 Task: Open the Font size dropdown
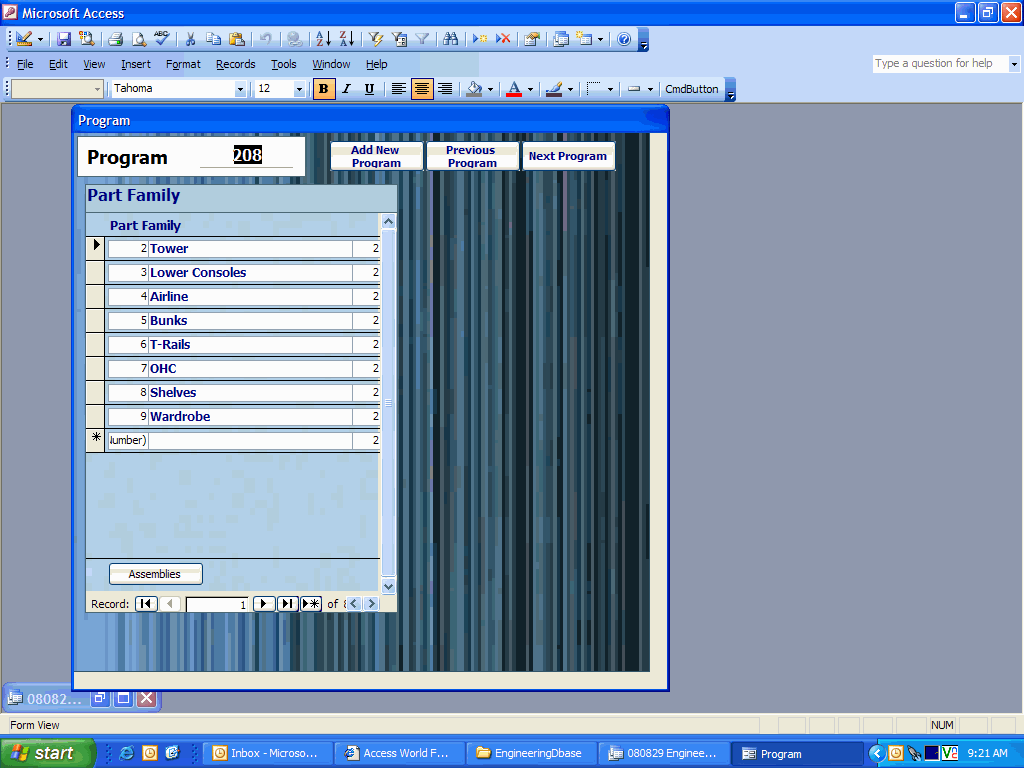click(299, 89)
